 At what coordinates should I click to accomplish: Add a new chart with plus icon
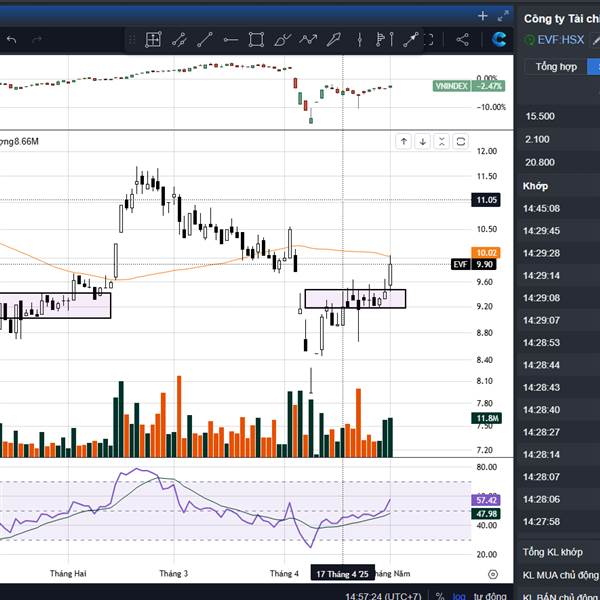(x=483, y=16)
